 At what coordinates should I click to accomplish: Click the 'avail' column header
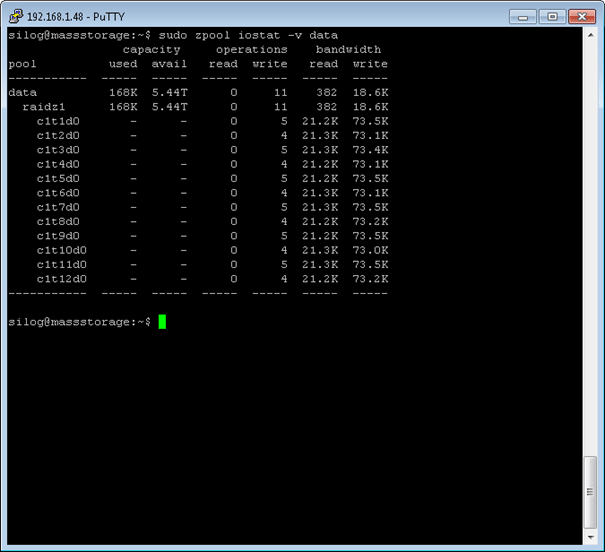point(169,64)
